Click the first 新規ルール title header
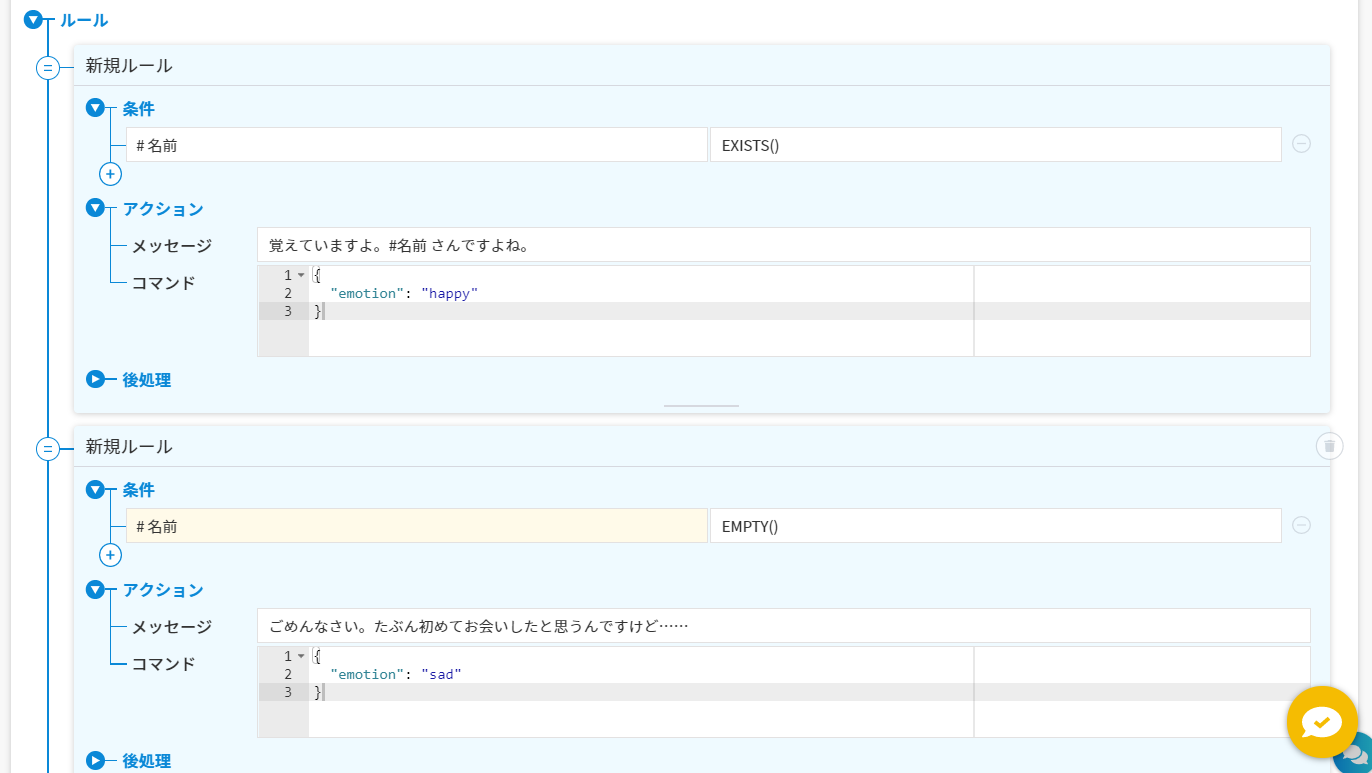Viewport: 1372px width, 773px height. (129, 66)
